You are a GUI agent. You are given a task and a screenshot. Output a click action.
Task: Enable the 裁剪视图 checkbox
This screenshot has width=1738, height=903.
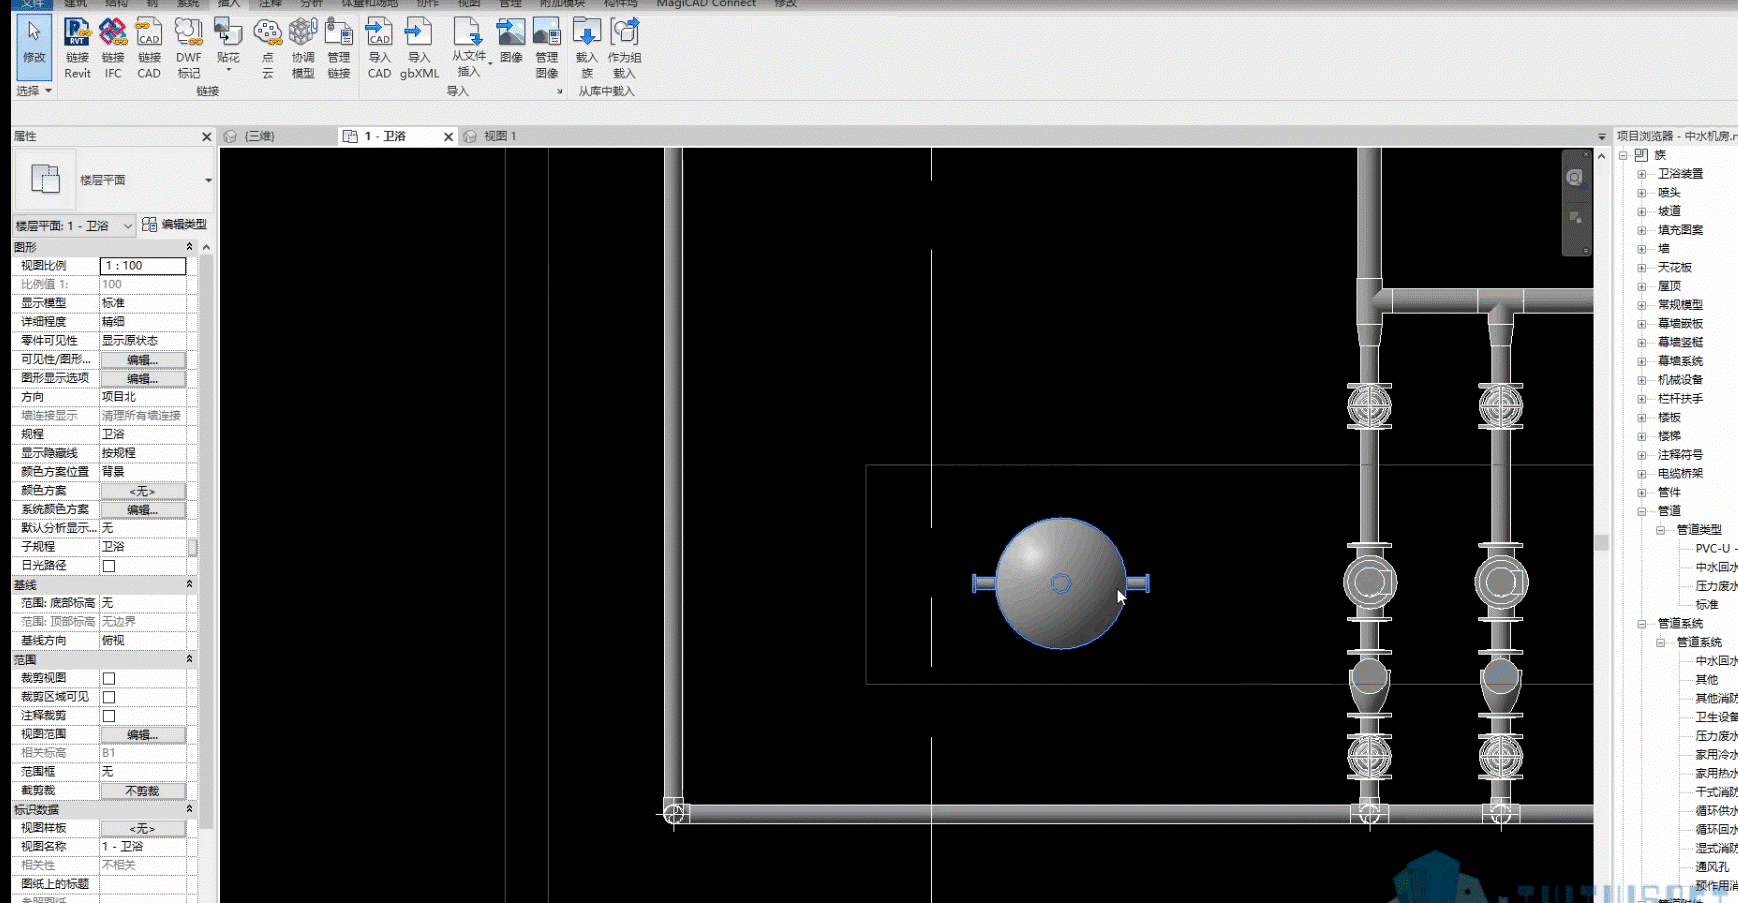tap(109, 678)
